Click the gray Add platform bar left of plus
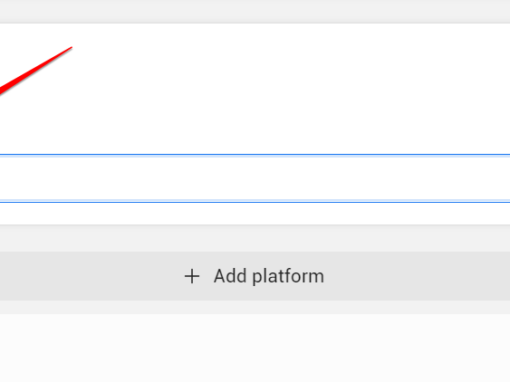The image size is (510, 382). click(90, 276)
